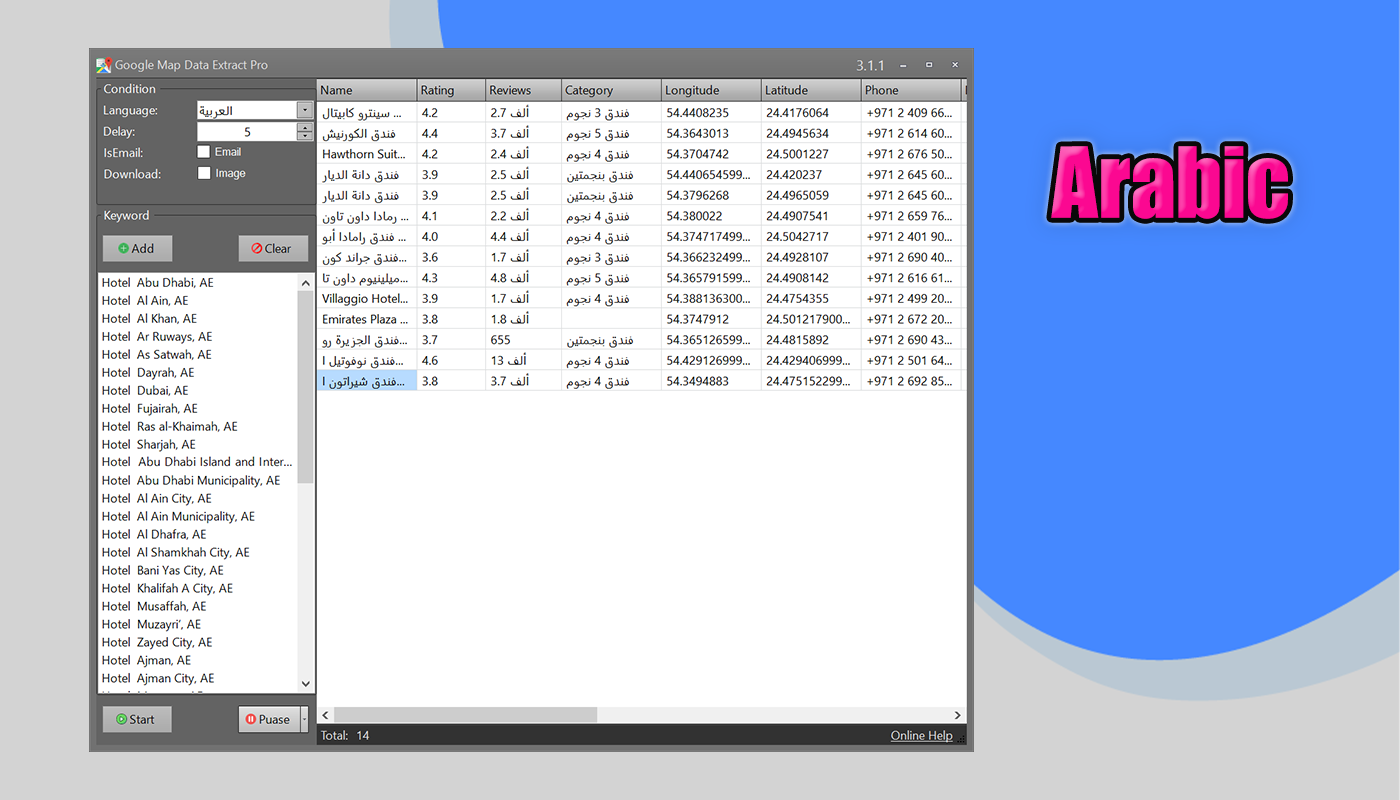
Task: Close the Google Map Data Extract window
Action: click(955, 65)
